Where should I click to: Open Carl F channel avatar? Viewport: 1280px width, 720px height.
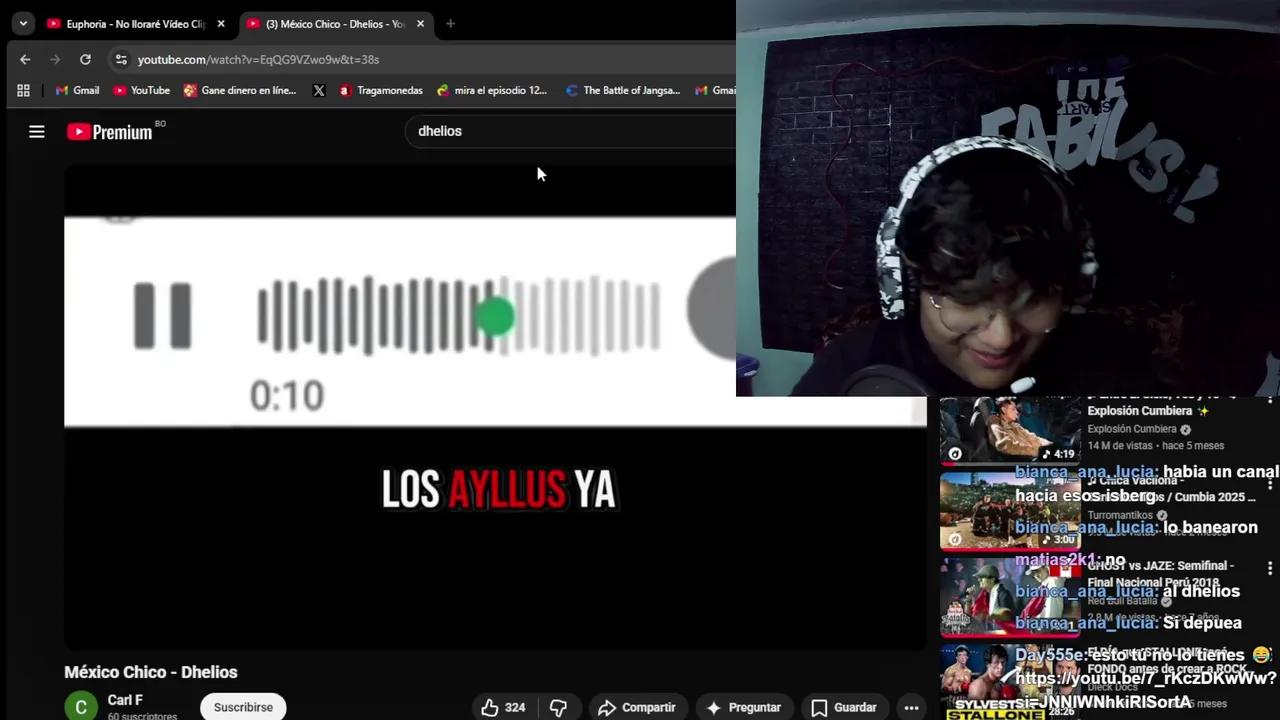click(x=81, y=706)
